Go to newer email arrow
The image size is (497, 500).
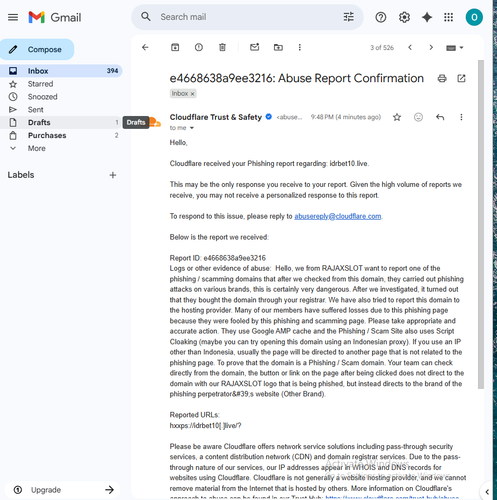point(410,47)
